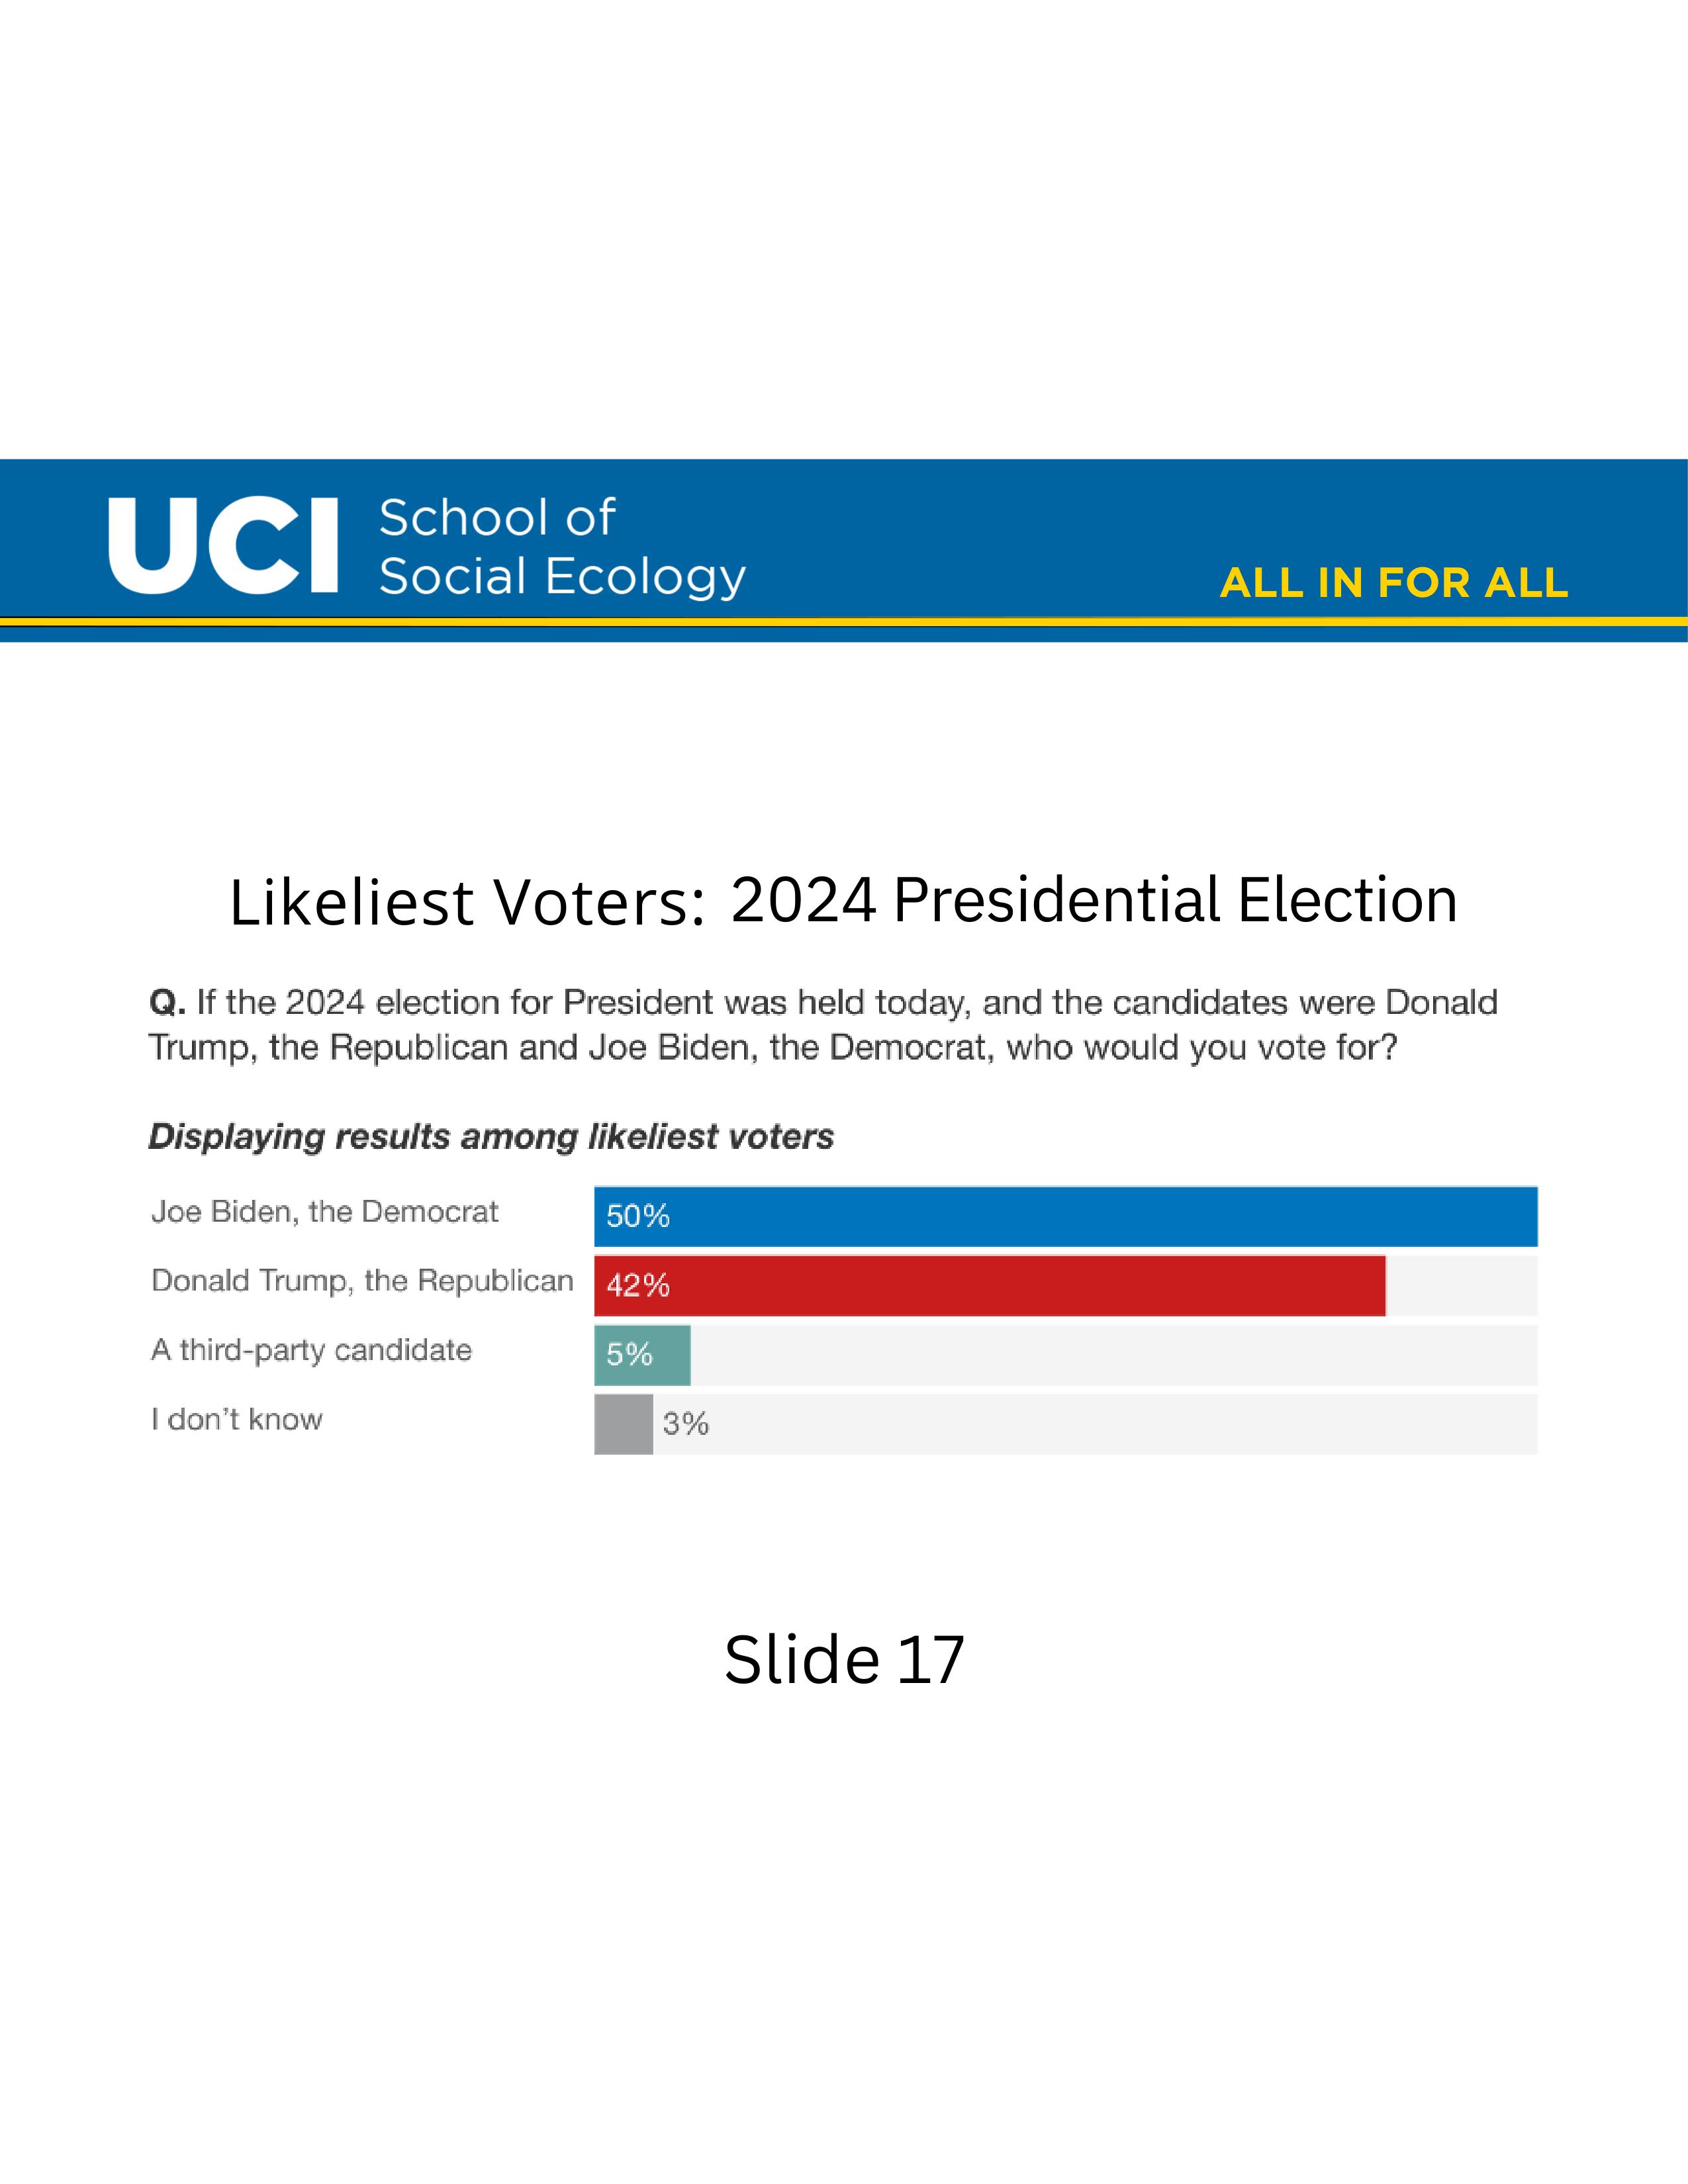
Task: Click the I don't know label
Action: [x=237, y=1419]
